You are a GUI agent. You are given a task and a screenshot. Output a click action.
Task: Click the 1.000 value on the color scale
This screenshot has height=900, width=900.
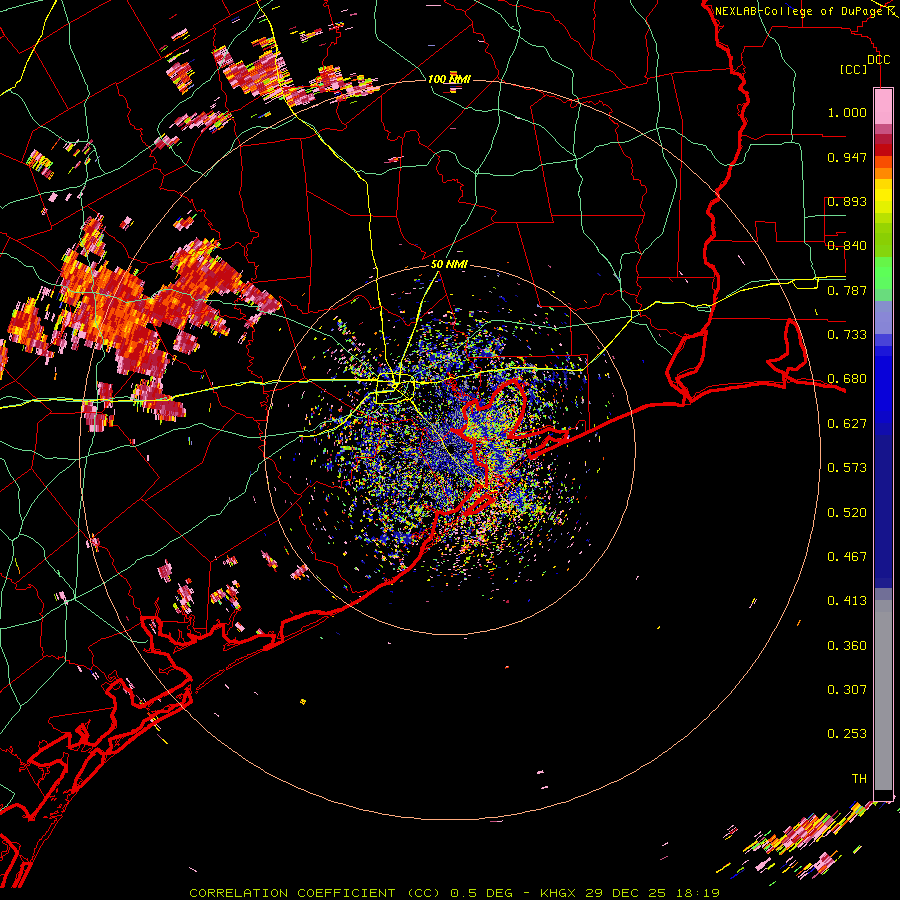tap(847, 112)
